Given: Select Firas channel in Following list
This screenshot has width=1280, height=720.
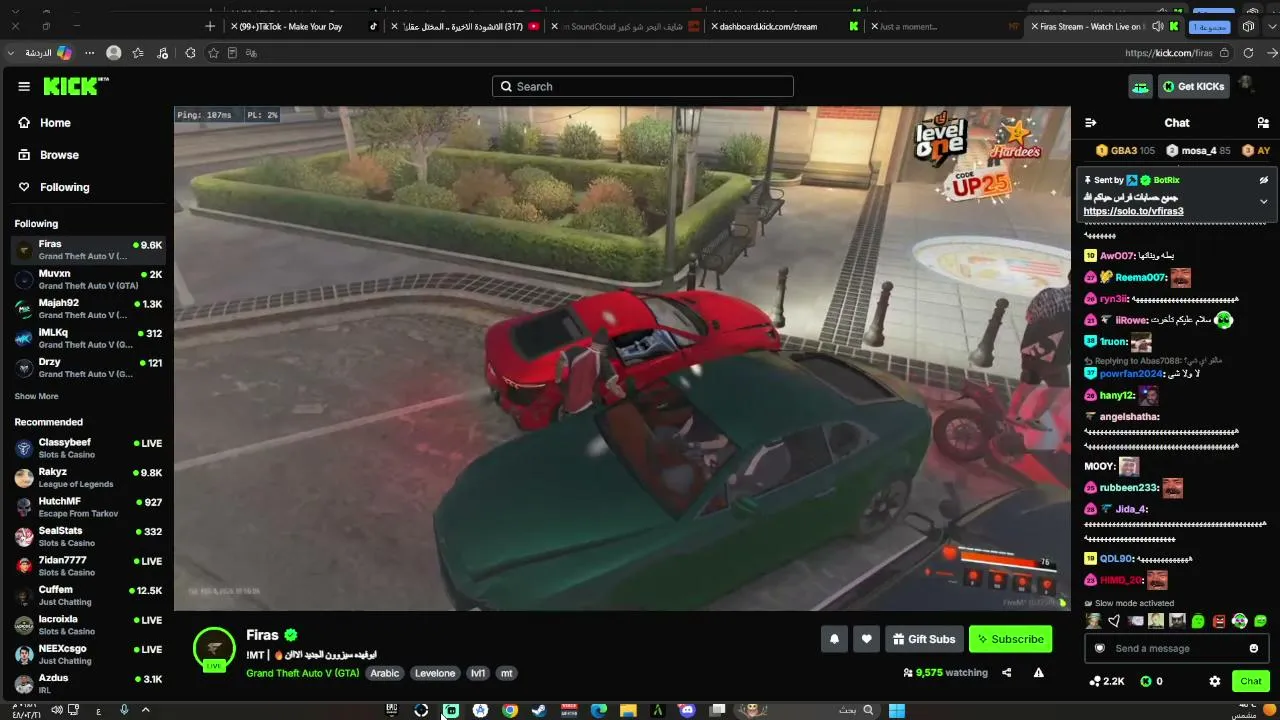Looking at the screenshot, I should [x=88, y=250].
